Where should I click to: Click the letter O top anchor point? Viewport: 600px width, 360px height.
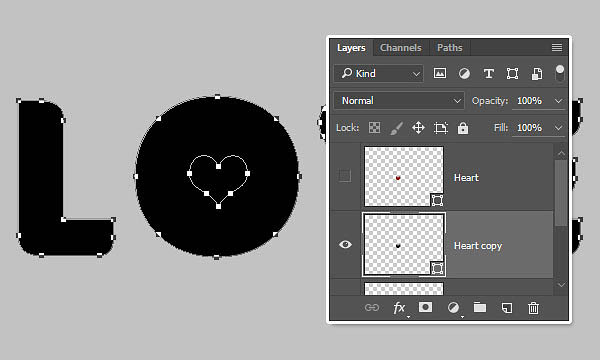(217, 97)
